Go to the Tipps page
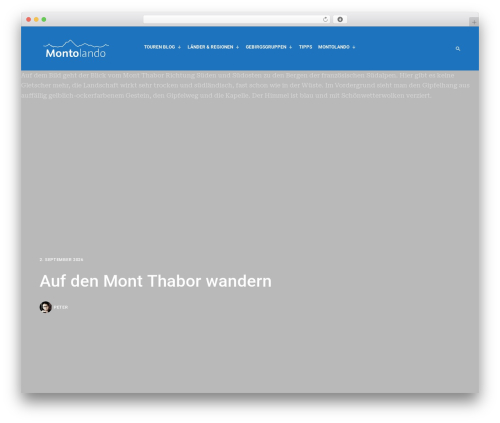The image size is (500, 423). 305,47
